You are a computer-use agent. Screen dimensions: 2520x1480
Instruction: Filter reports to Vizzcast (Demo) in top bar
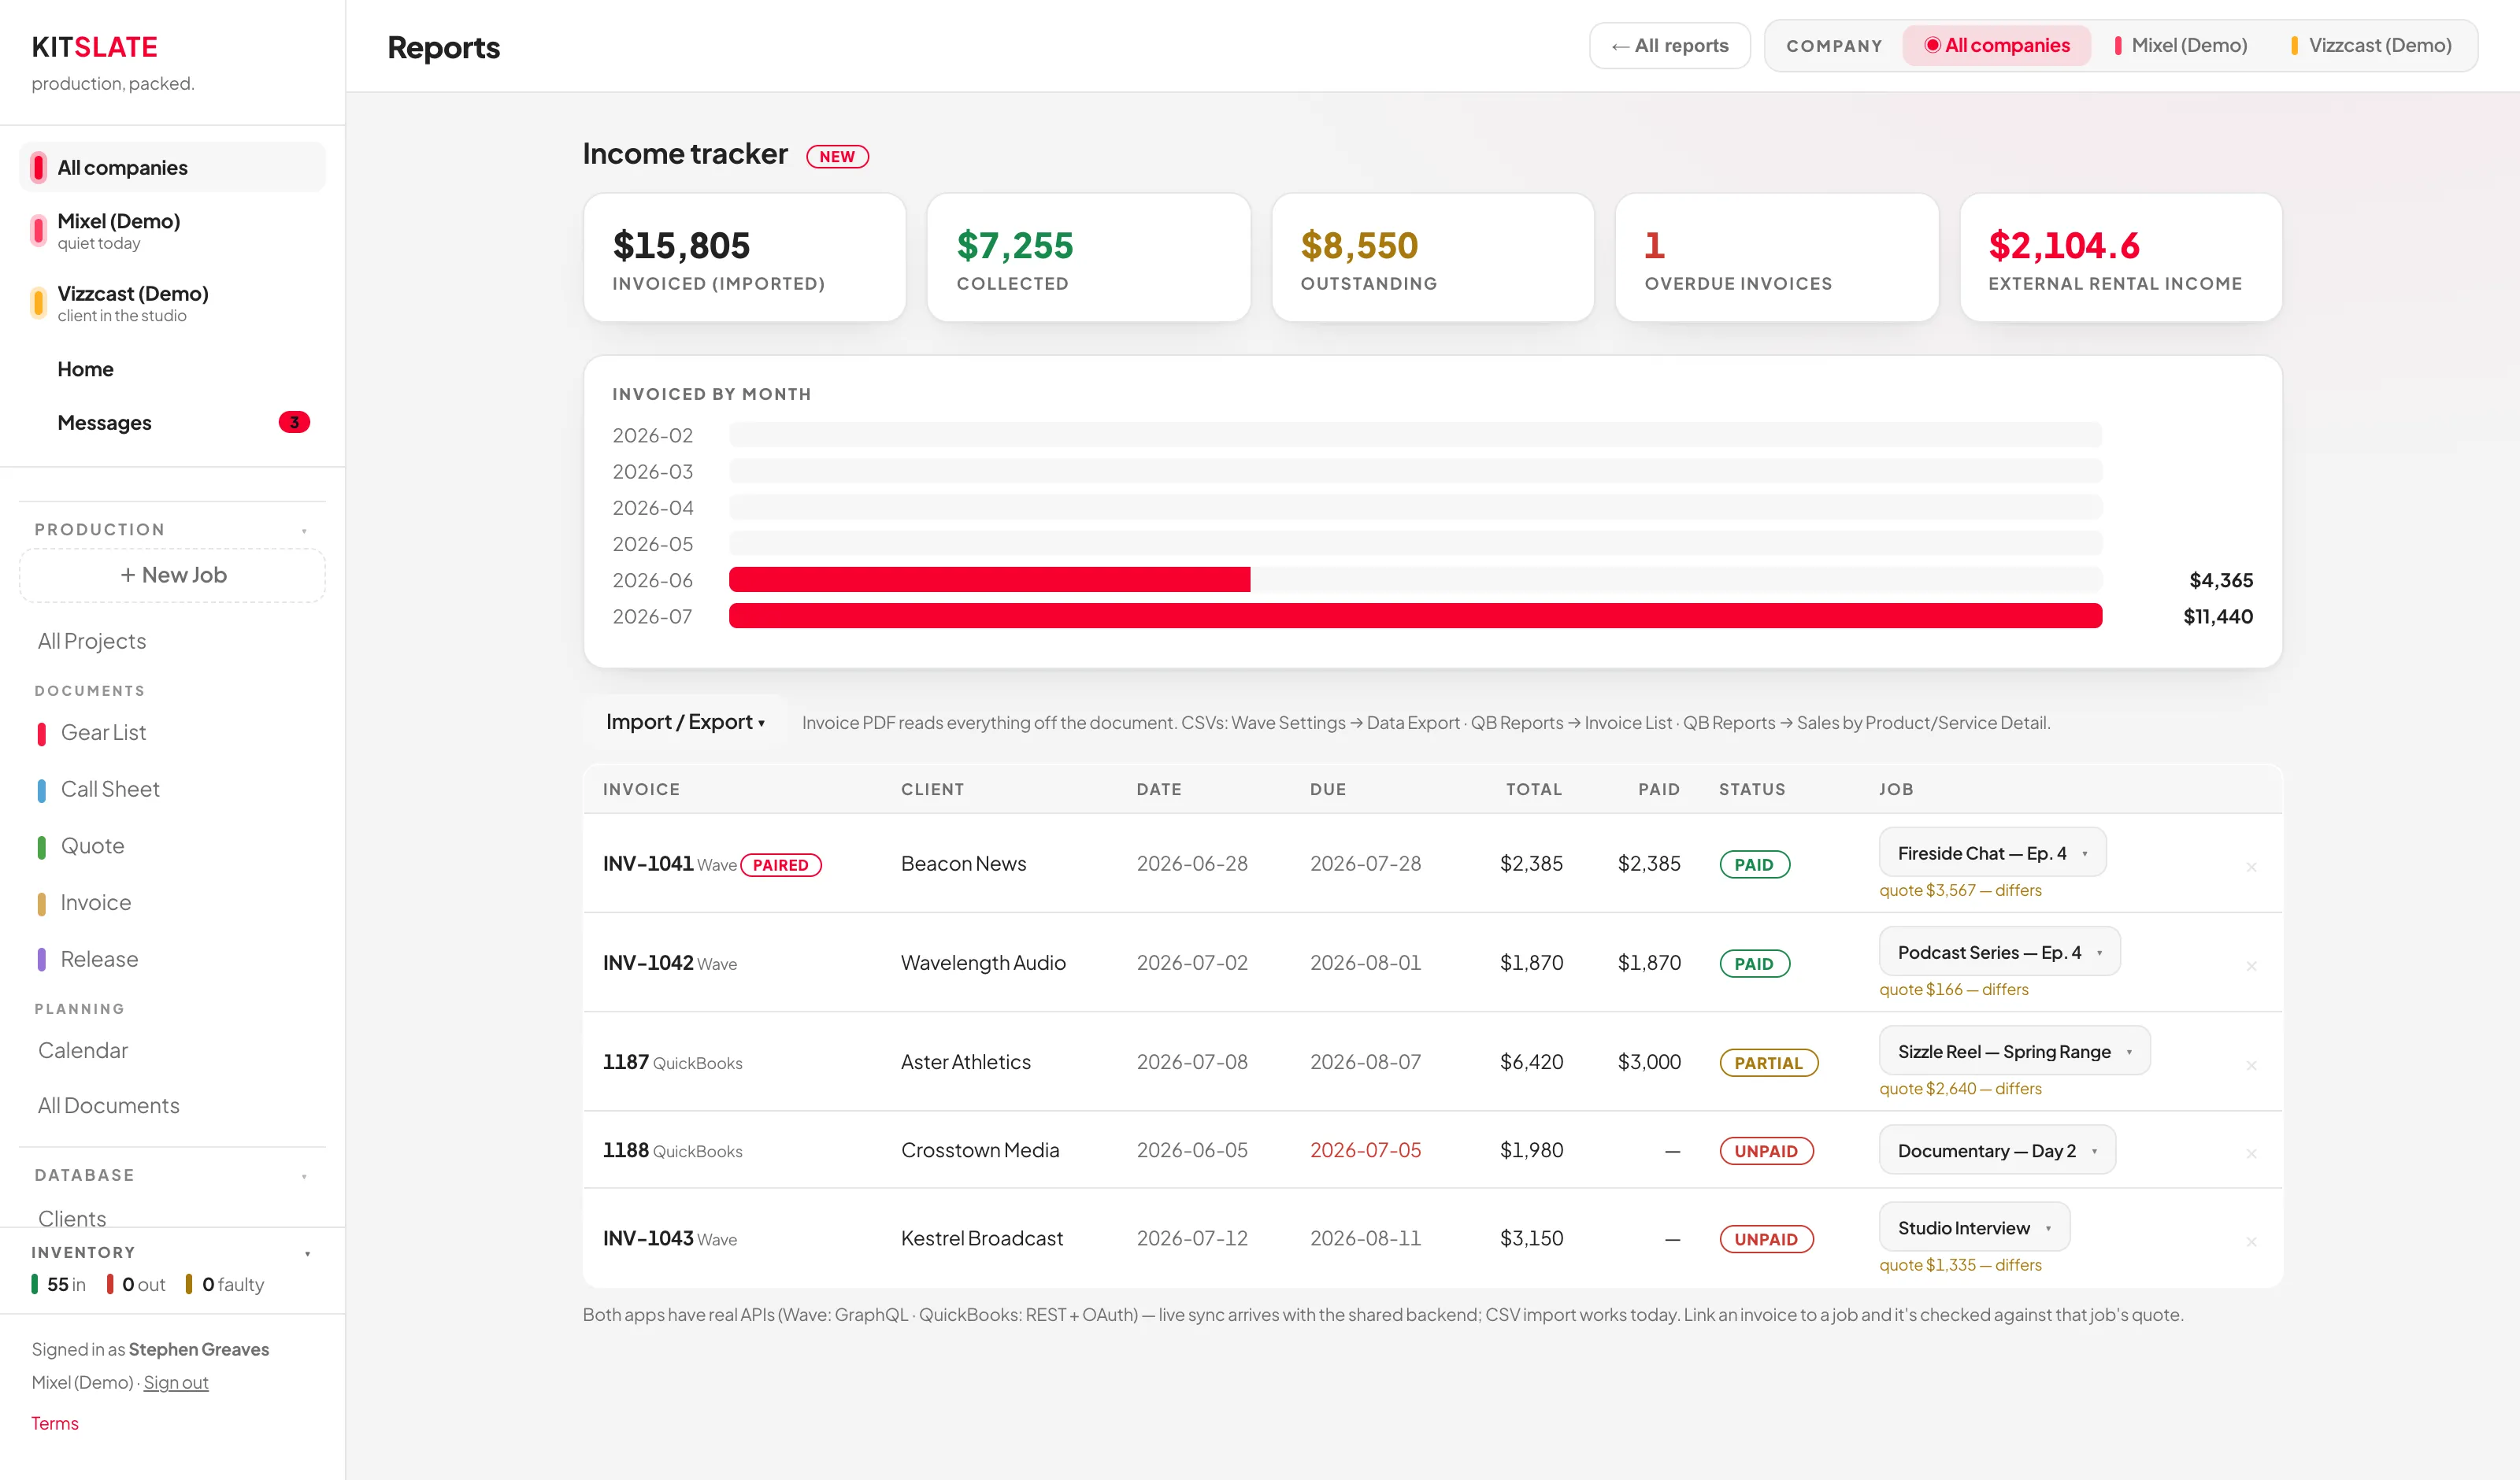point(2371,45)
